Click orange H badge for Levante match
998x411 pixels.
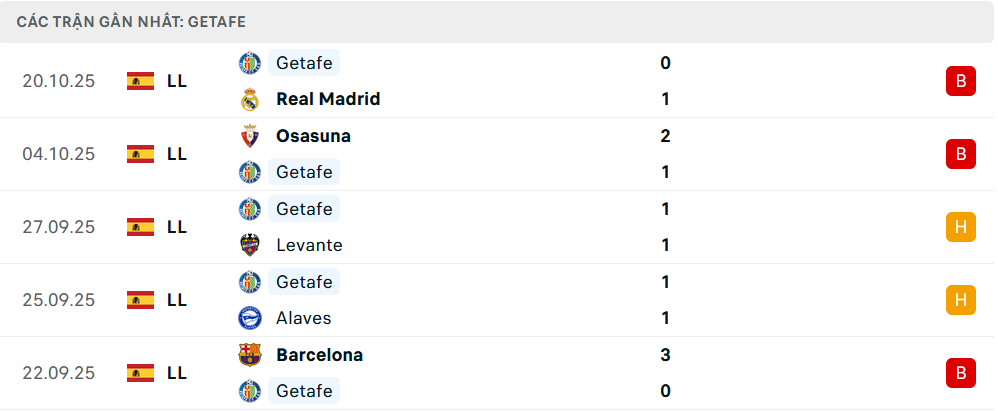960,227
